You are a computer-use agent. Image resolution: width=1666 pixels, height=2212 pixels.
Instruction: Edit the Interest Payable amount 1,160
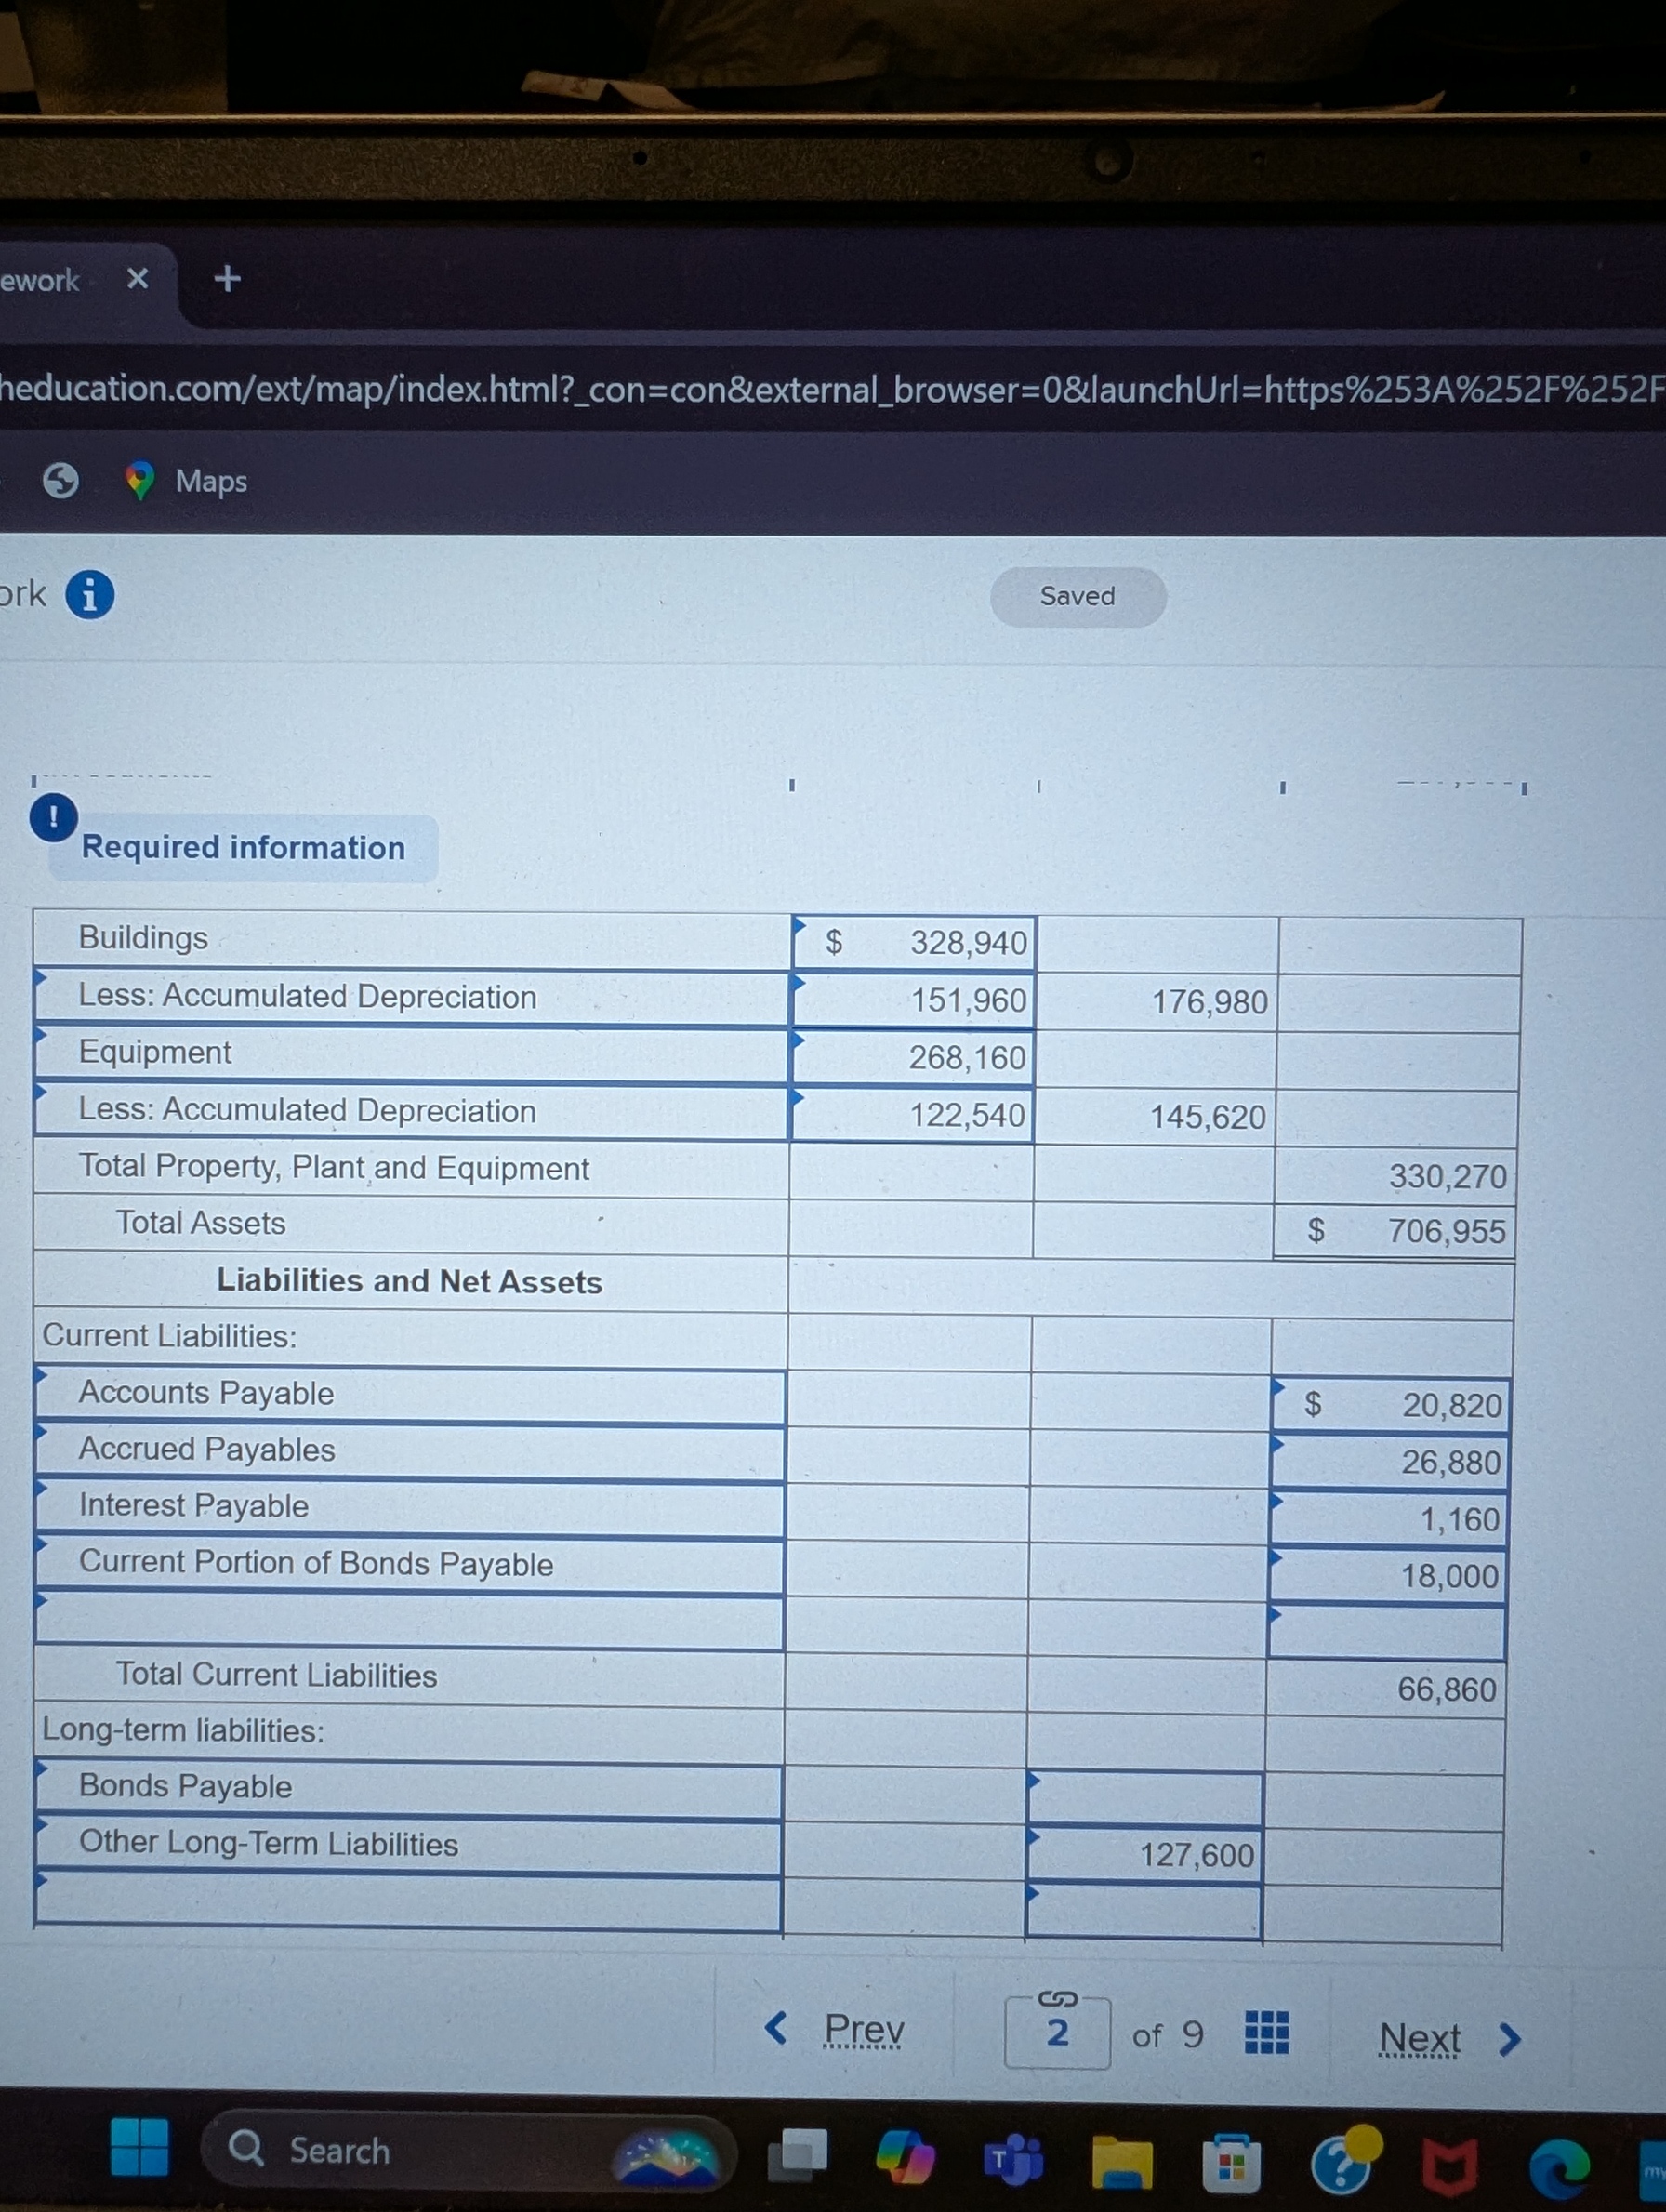[1387, 1520]
